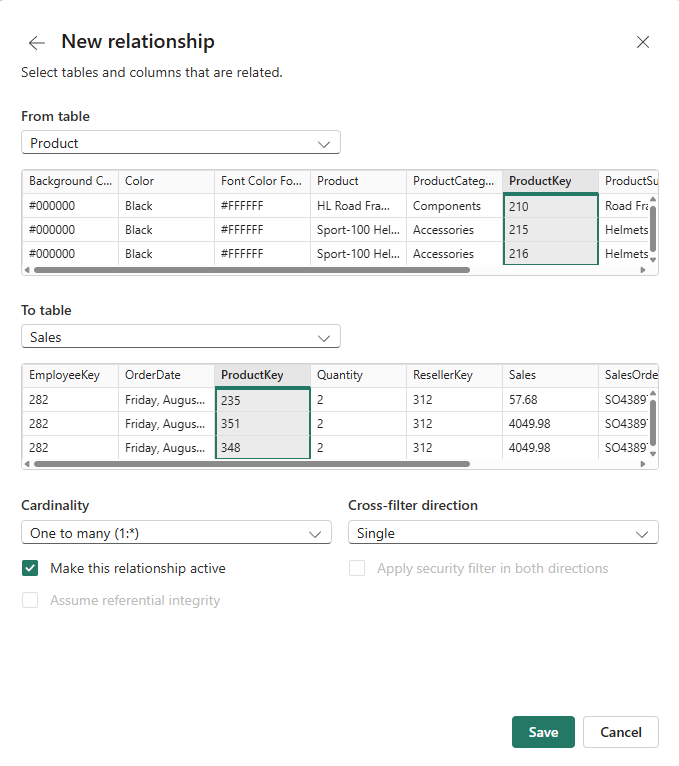Expand the Cardinality dropdown
The width and height of the screenshot is (679, 766).
pos(176,533)
